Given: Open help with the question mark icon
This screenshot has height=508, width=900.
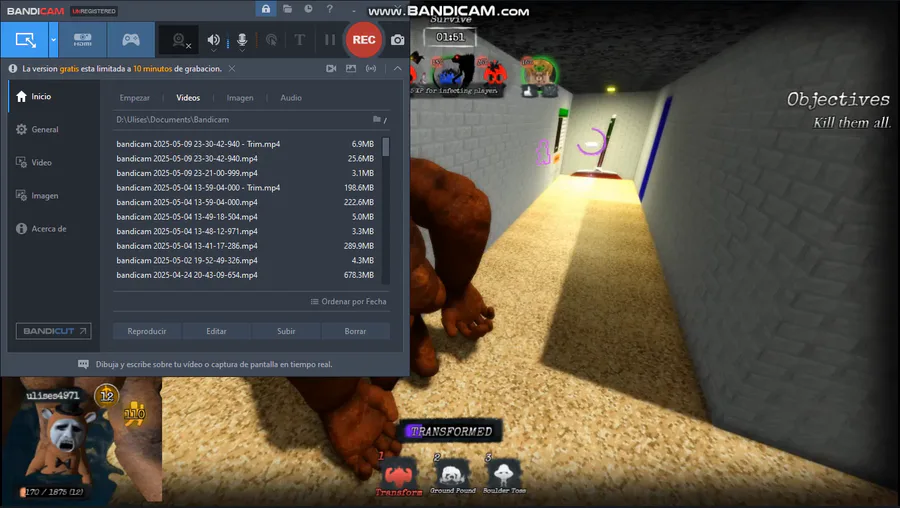Looking at the screenshot, I should [329, 9].
